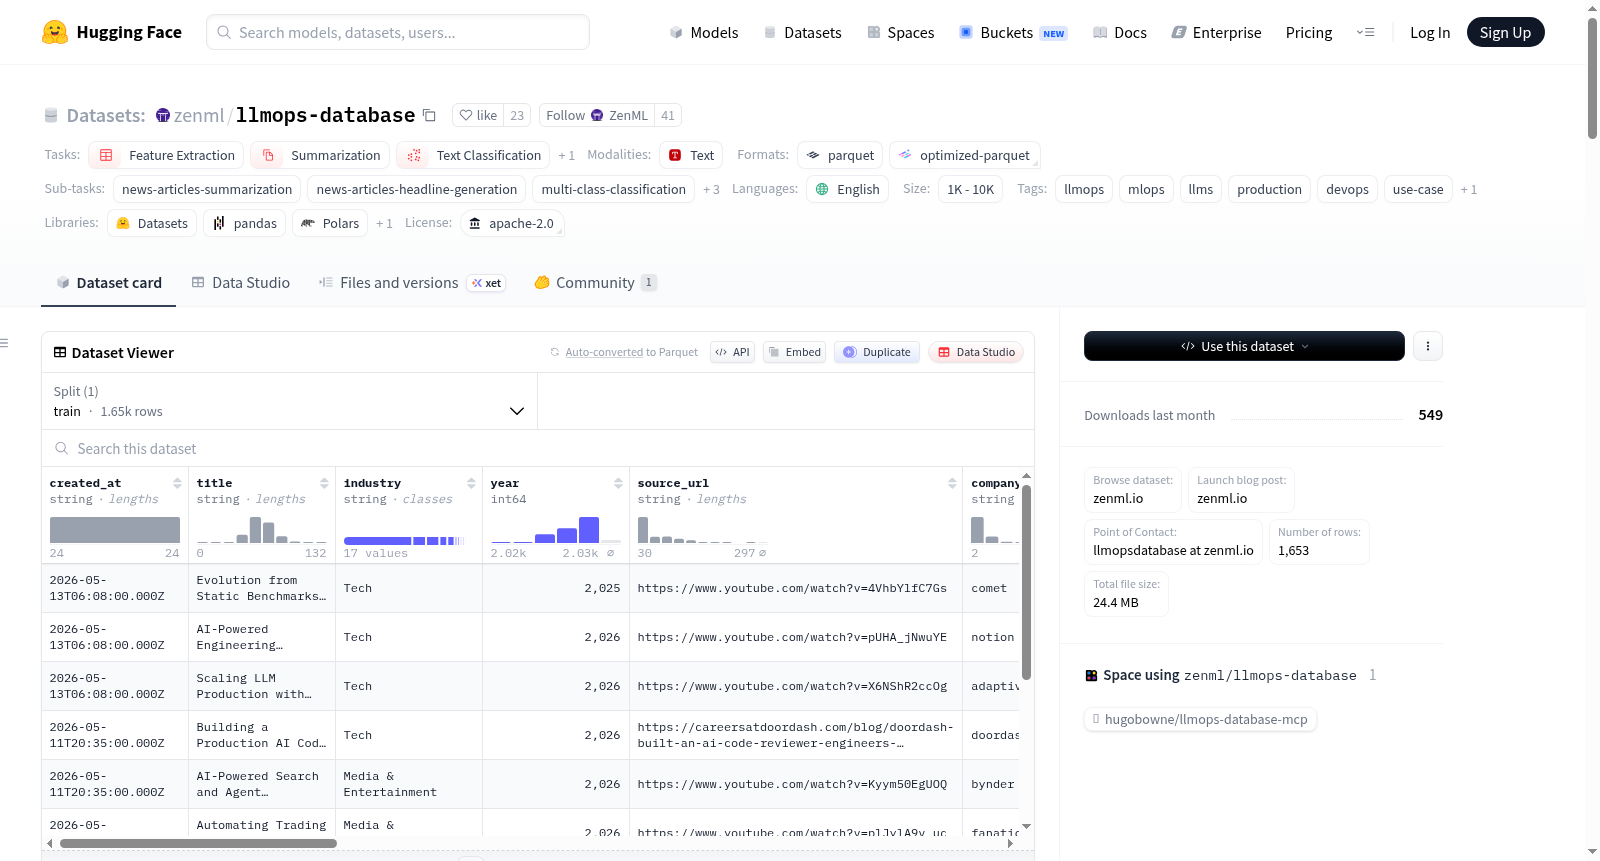The image size is (1600, 861).
Task: Expand the +3 additional sub-tasks
Action: pos(711,189)
